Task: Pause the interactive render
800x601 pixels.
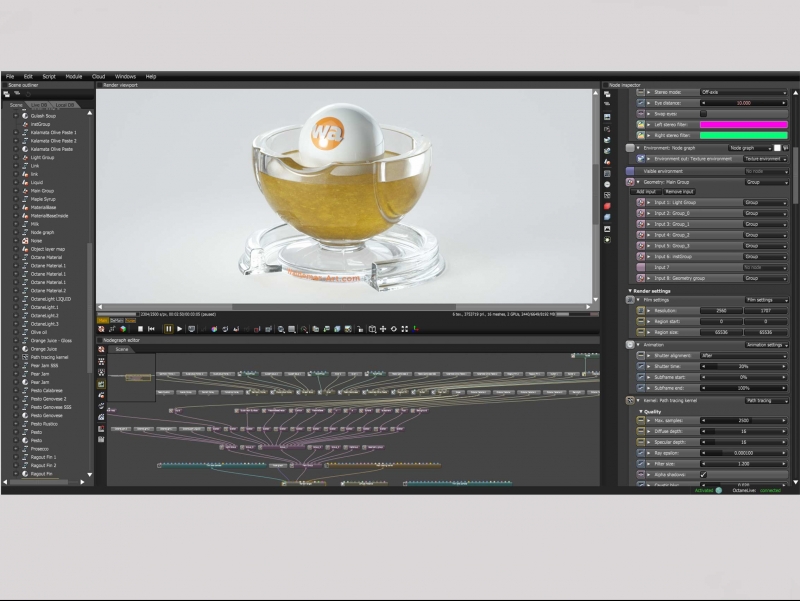Action: click(x=168, y=329)
